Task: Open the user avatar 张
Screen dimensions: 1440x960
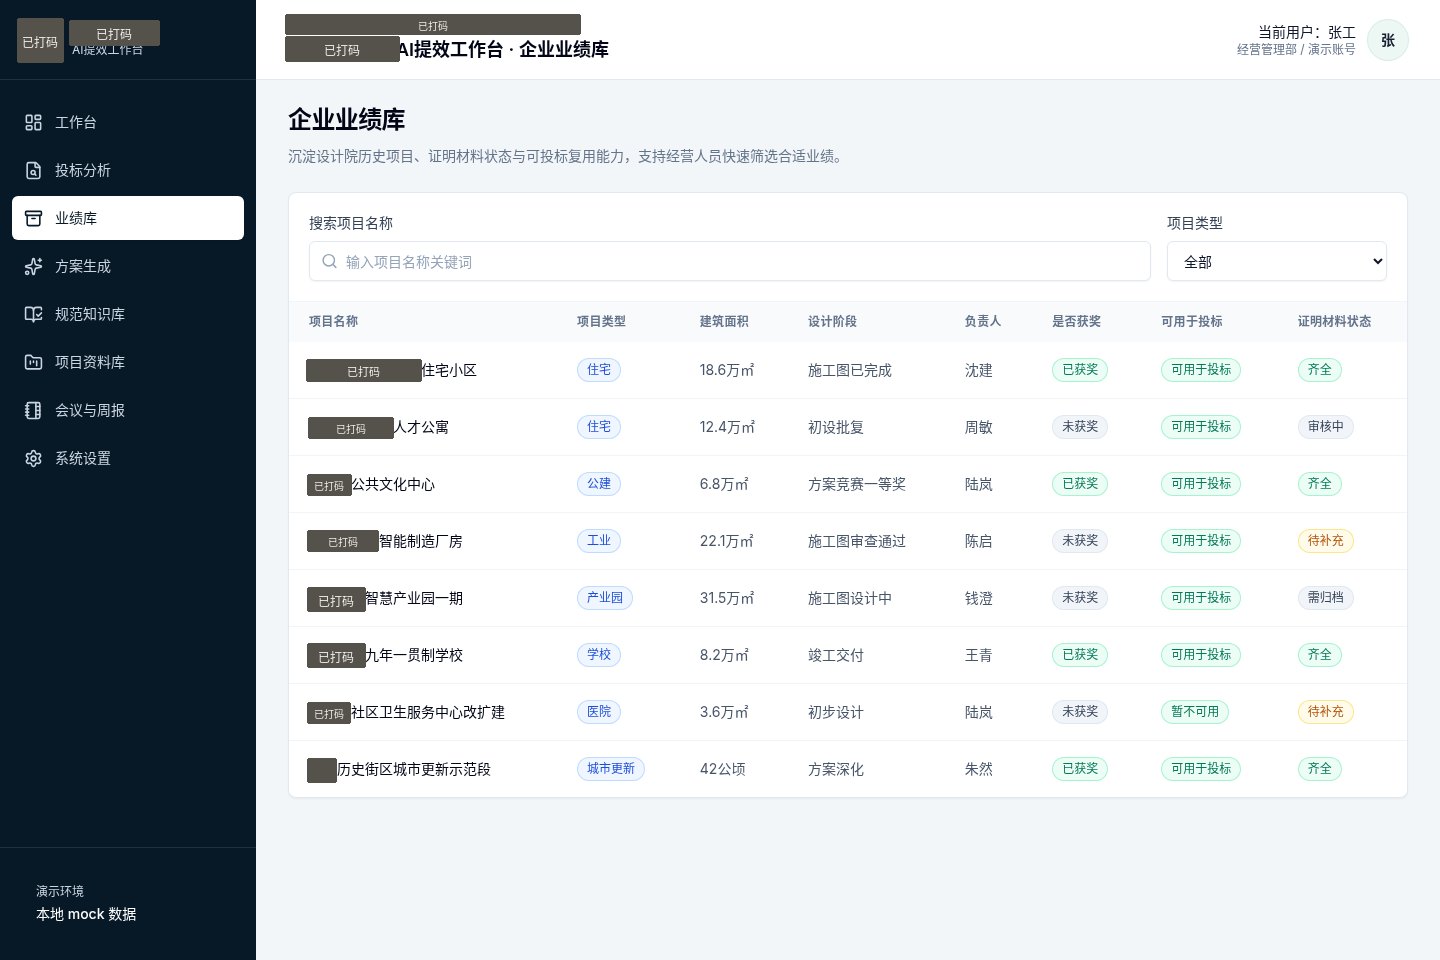Action: 1388,40
